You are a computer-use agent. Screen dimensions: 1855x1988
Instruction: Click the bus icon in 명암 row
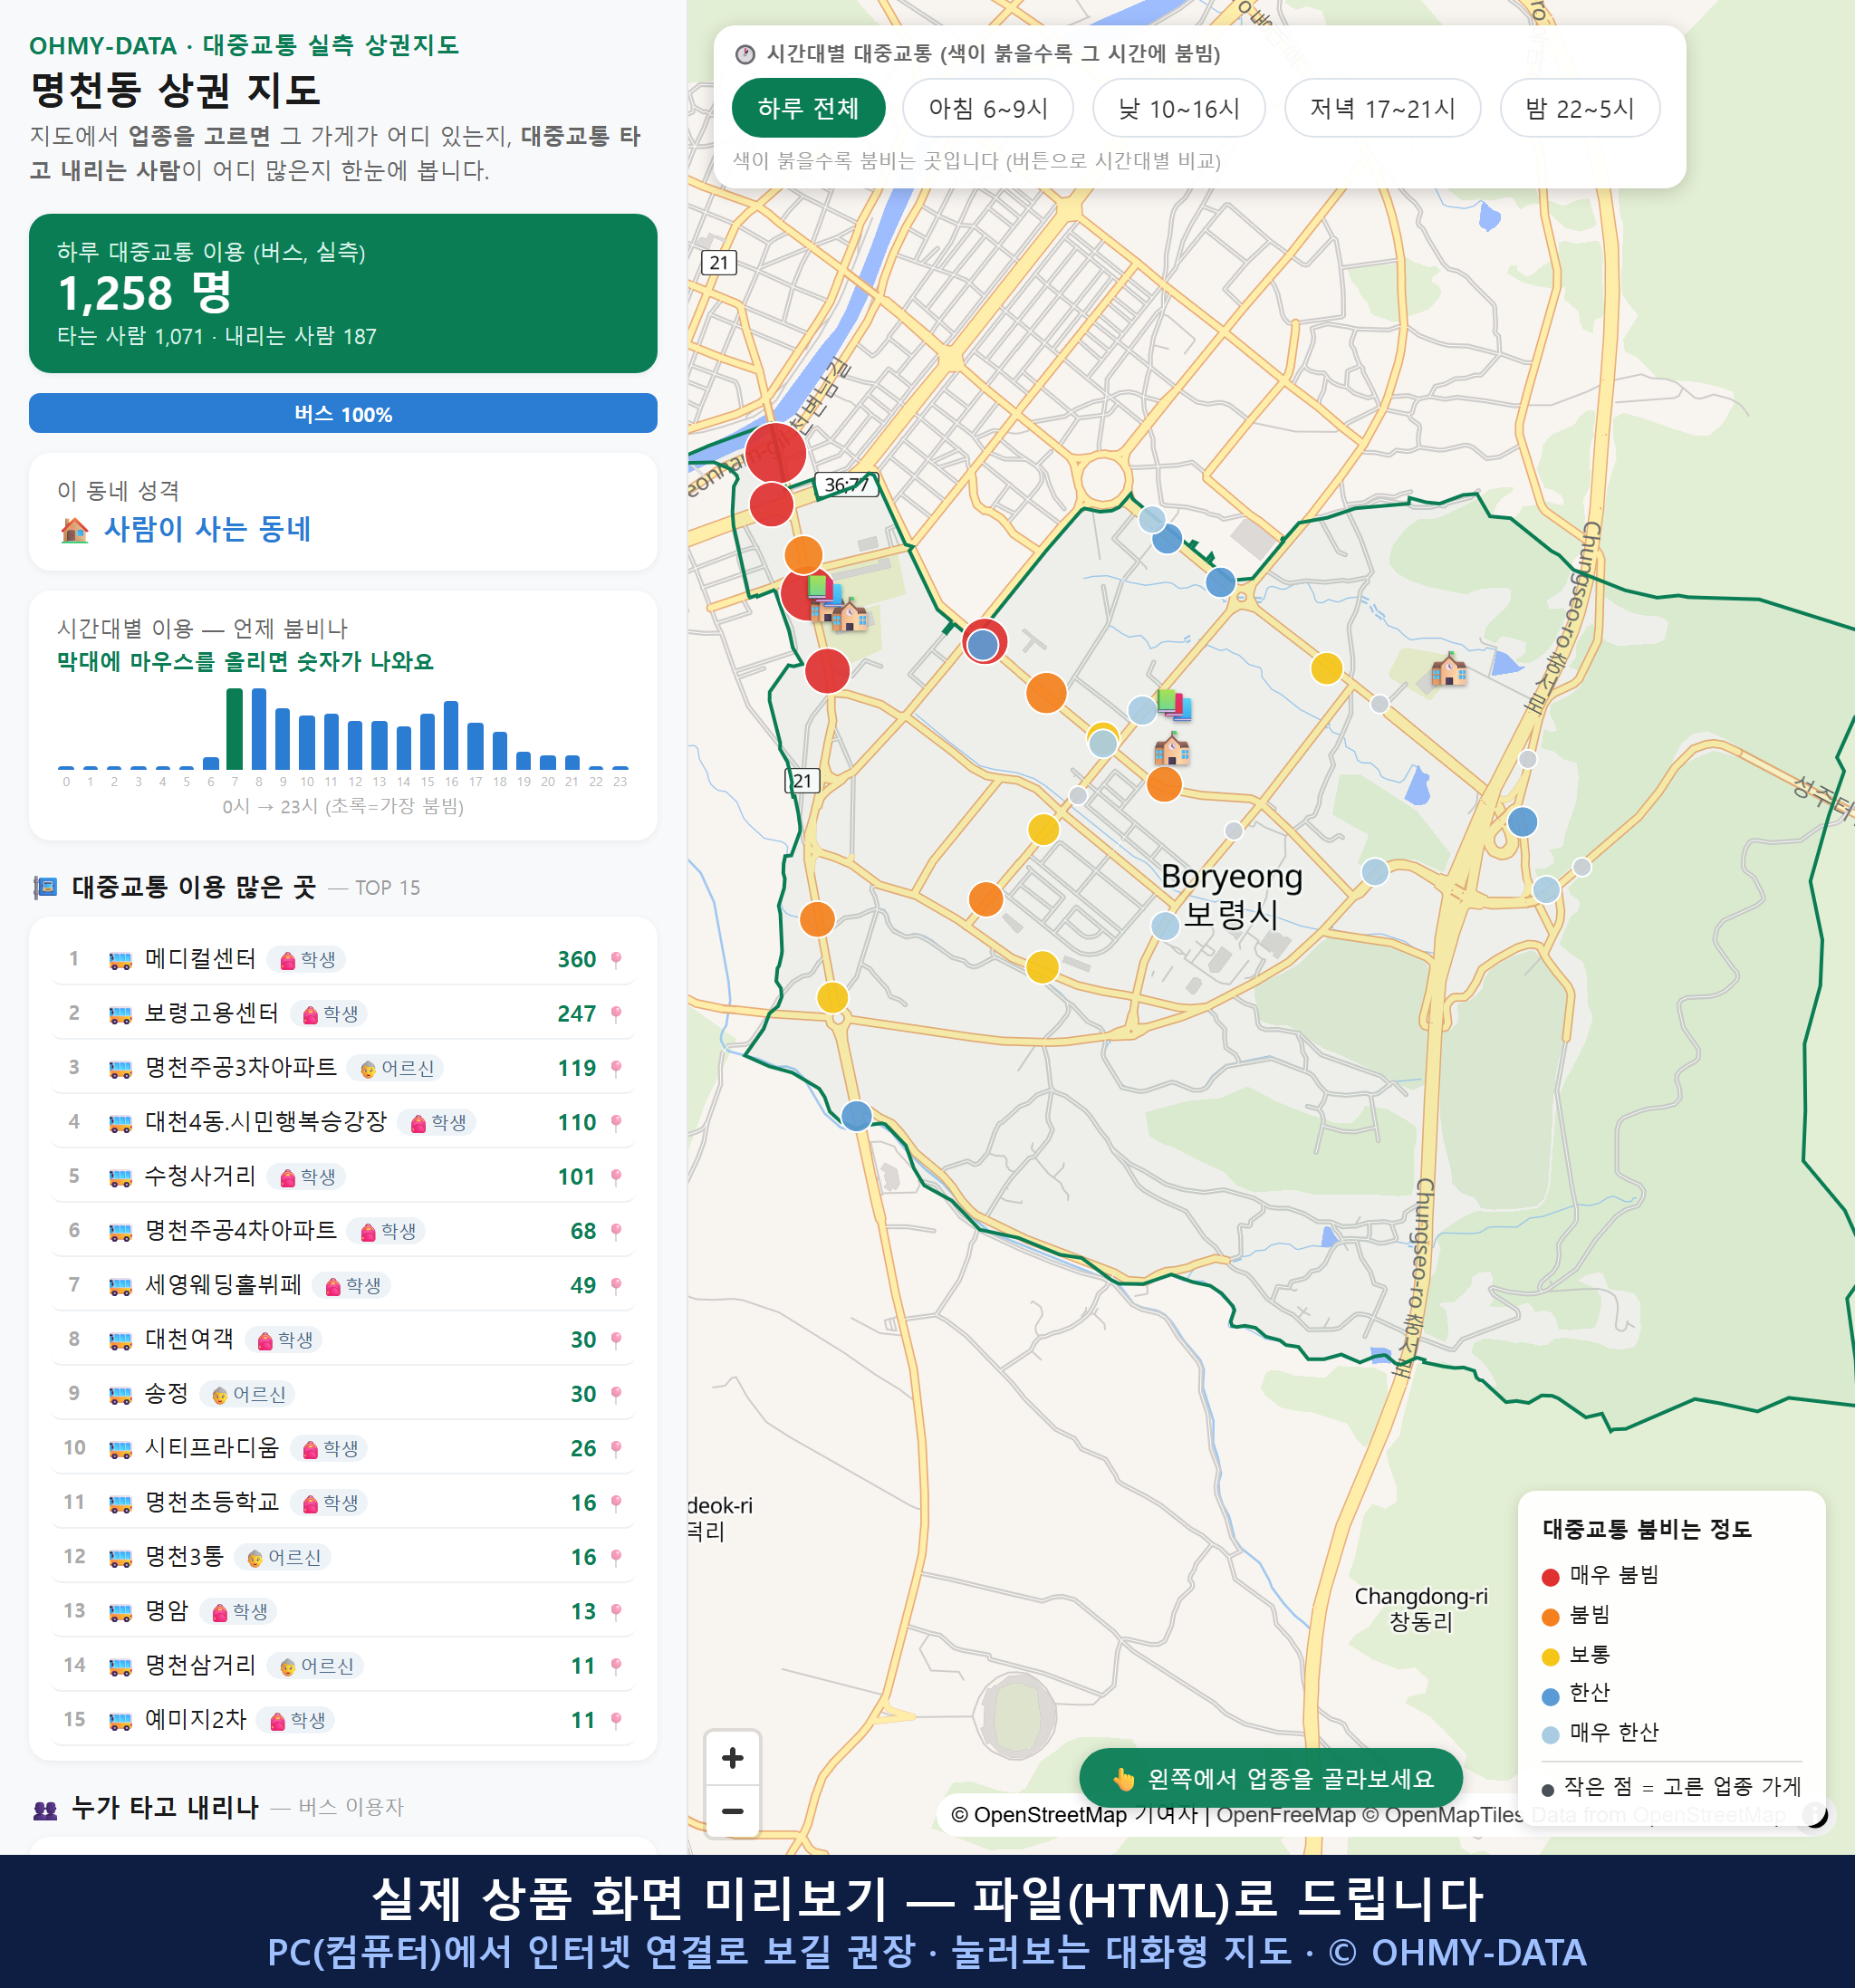pyautogui.click(x=120, y=1612)
